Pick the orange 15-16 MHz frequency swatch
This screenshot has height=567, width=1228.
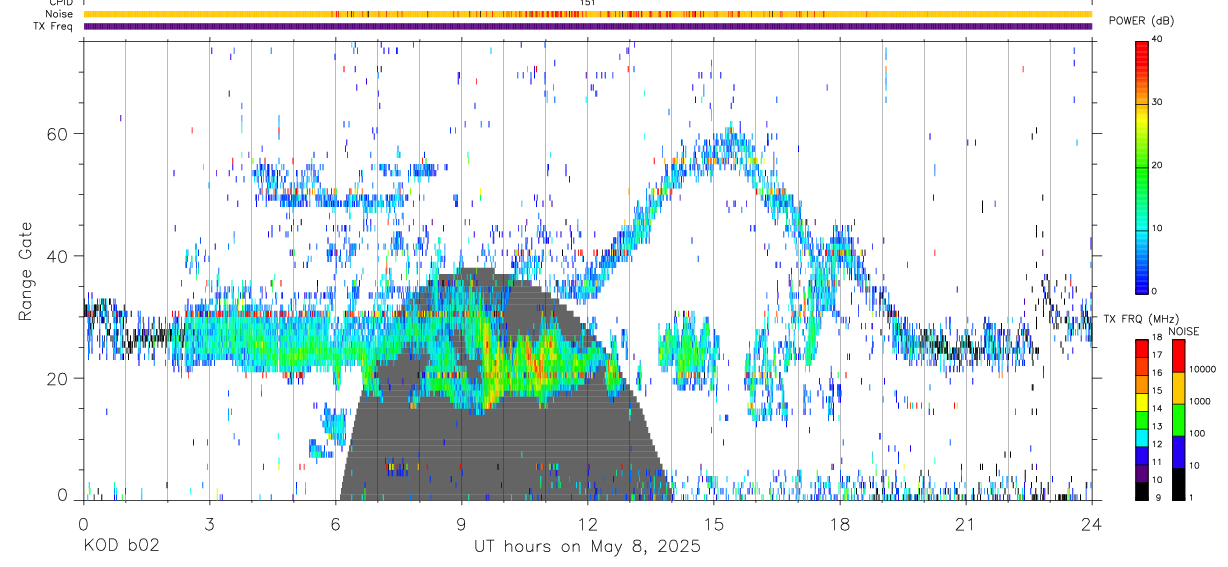1142,385
